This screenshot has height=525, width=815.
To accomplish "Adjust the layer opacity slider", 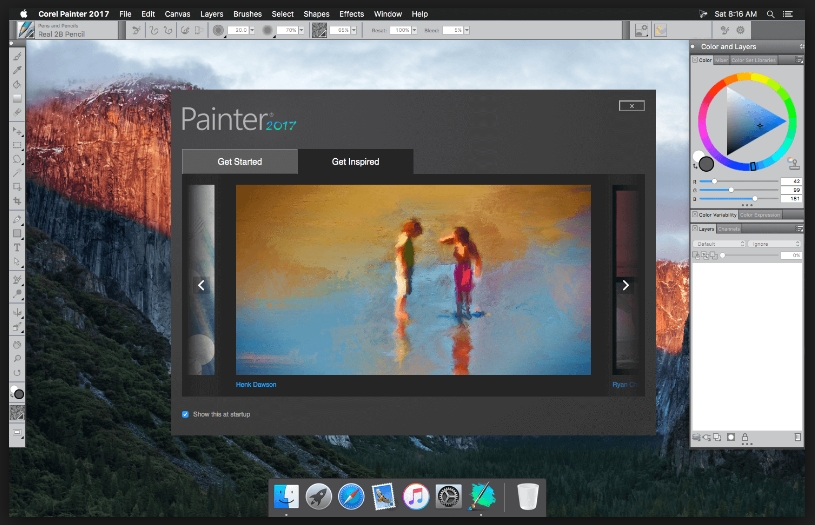I will coord(750,255).
